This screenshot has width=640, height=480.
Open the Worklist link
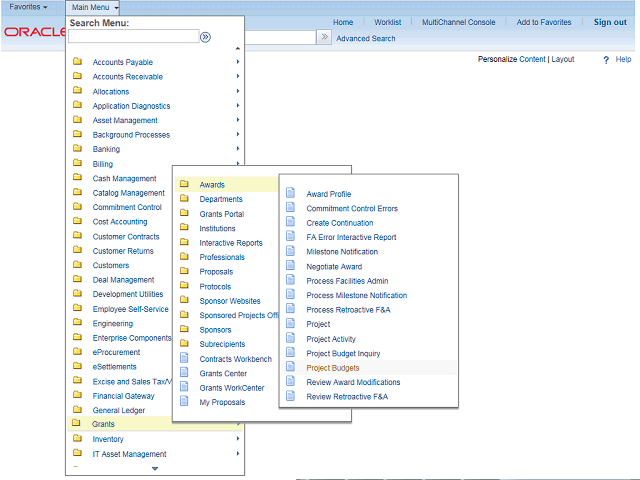click(387, 22)
